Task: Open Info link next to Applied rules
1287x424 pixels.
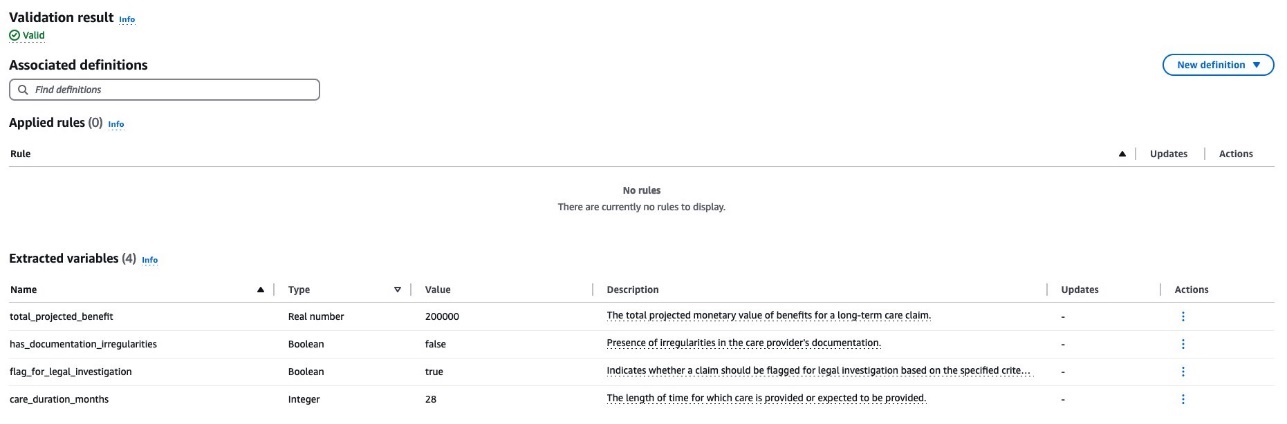Action: click(x=116, y=125)
